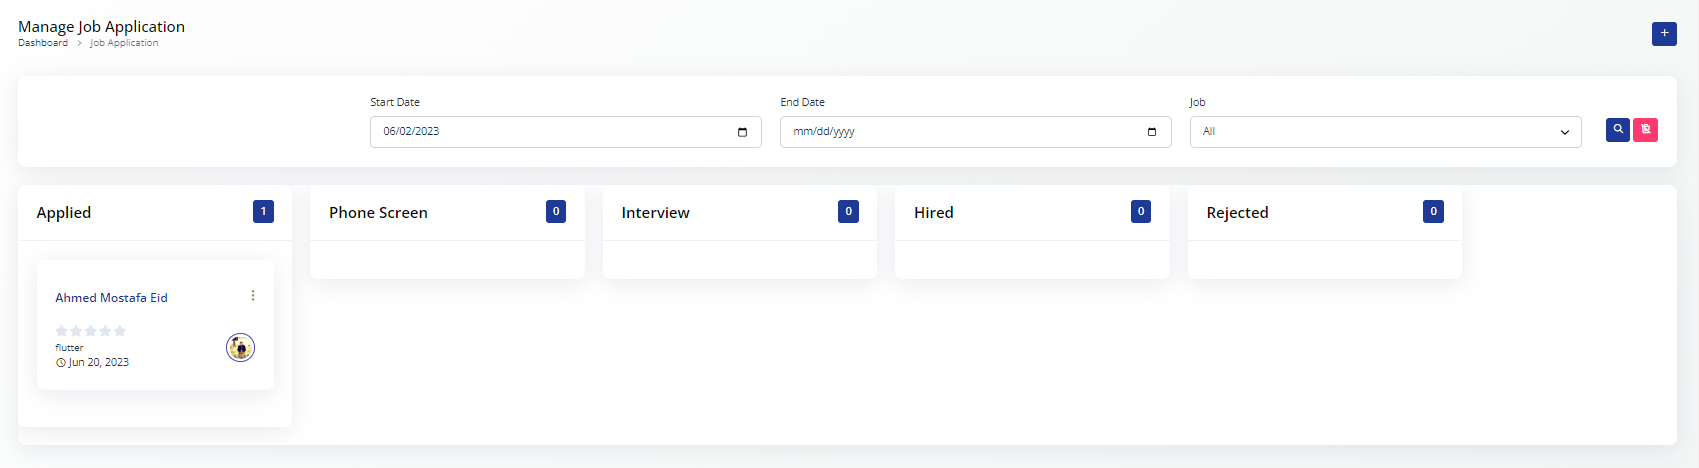Screen dimensions: 1699x468
Task: Open the End Date calendar picker icon
Action: point(1152,132)
